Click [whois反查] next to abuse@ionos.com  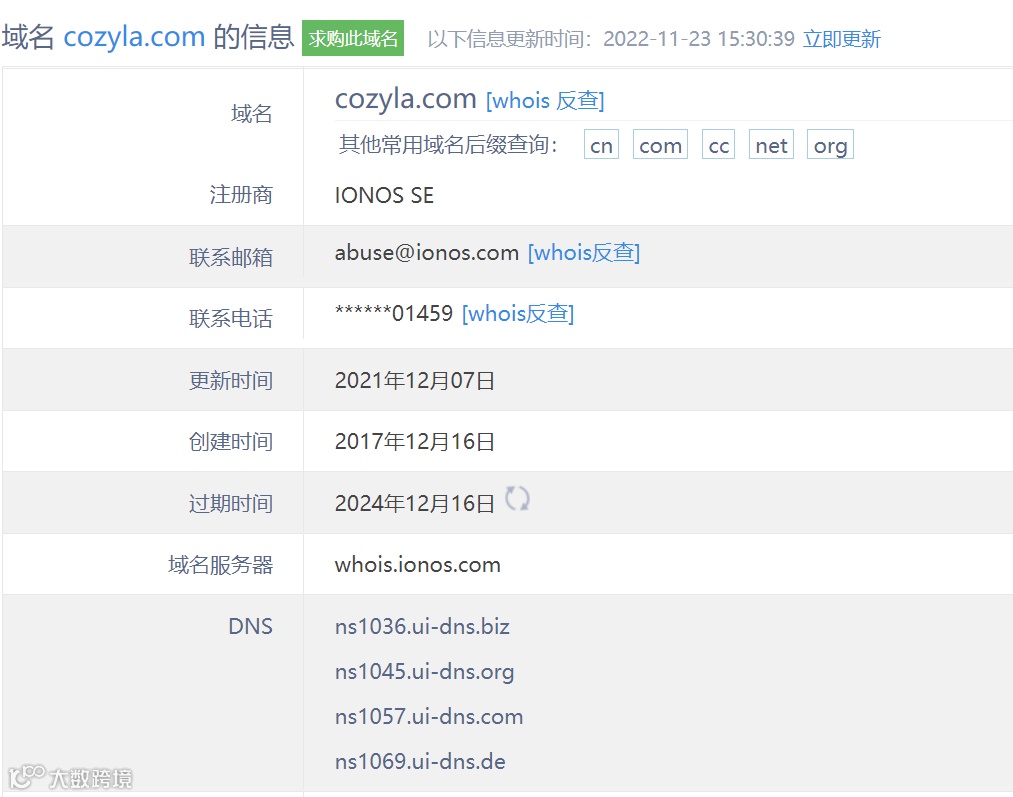click(x=584, y=253)
